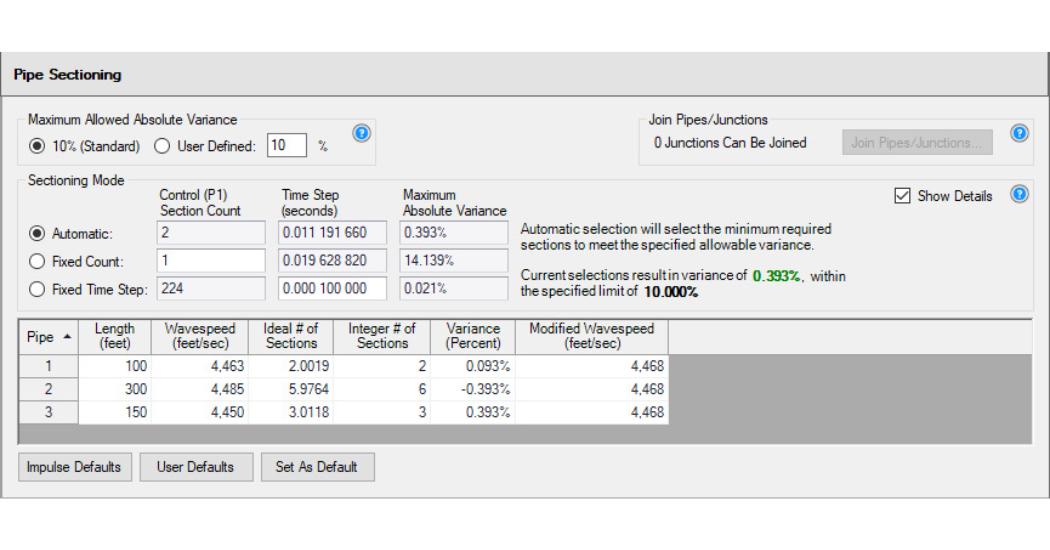Open help icon beside Show Details
The height and width of the screenshot is (550, 1050).
(x=1019, y=194)
